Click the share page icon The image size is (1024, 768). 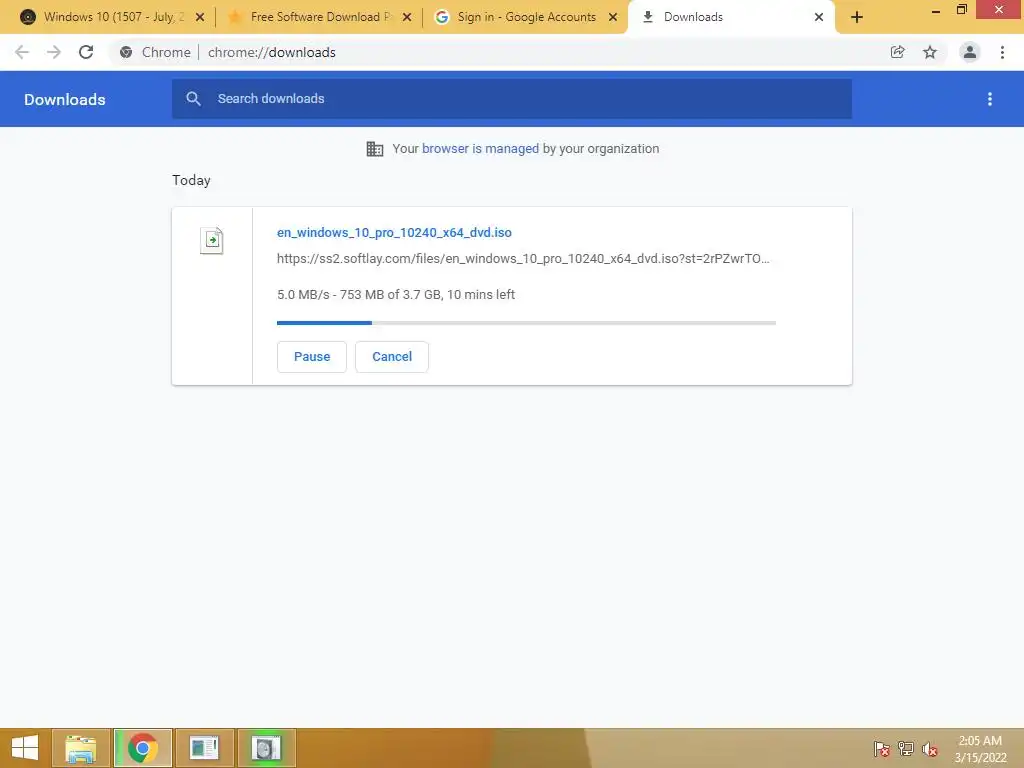(x=897, y=52)
